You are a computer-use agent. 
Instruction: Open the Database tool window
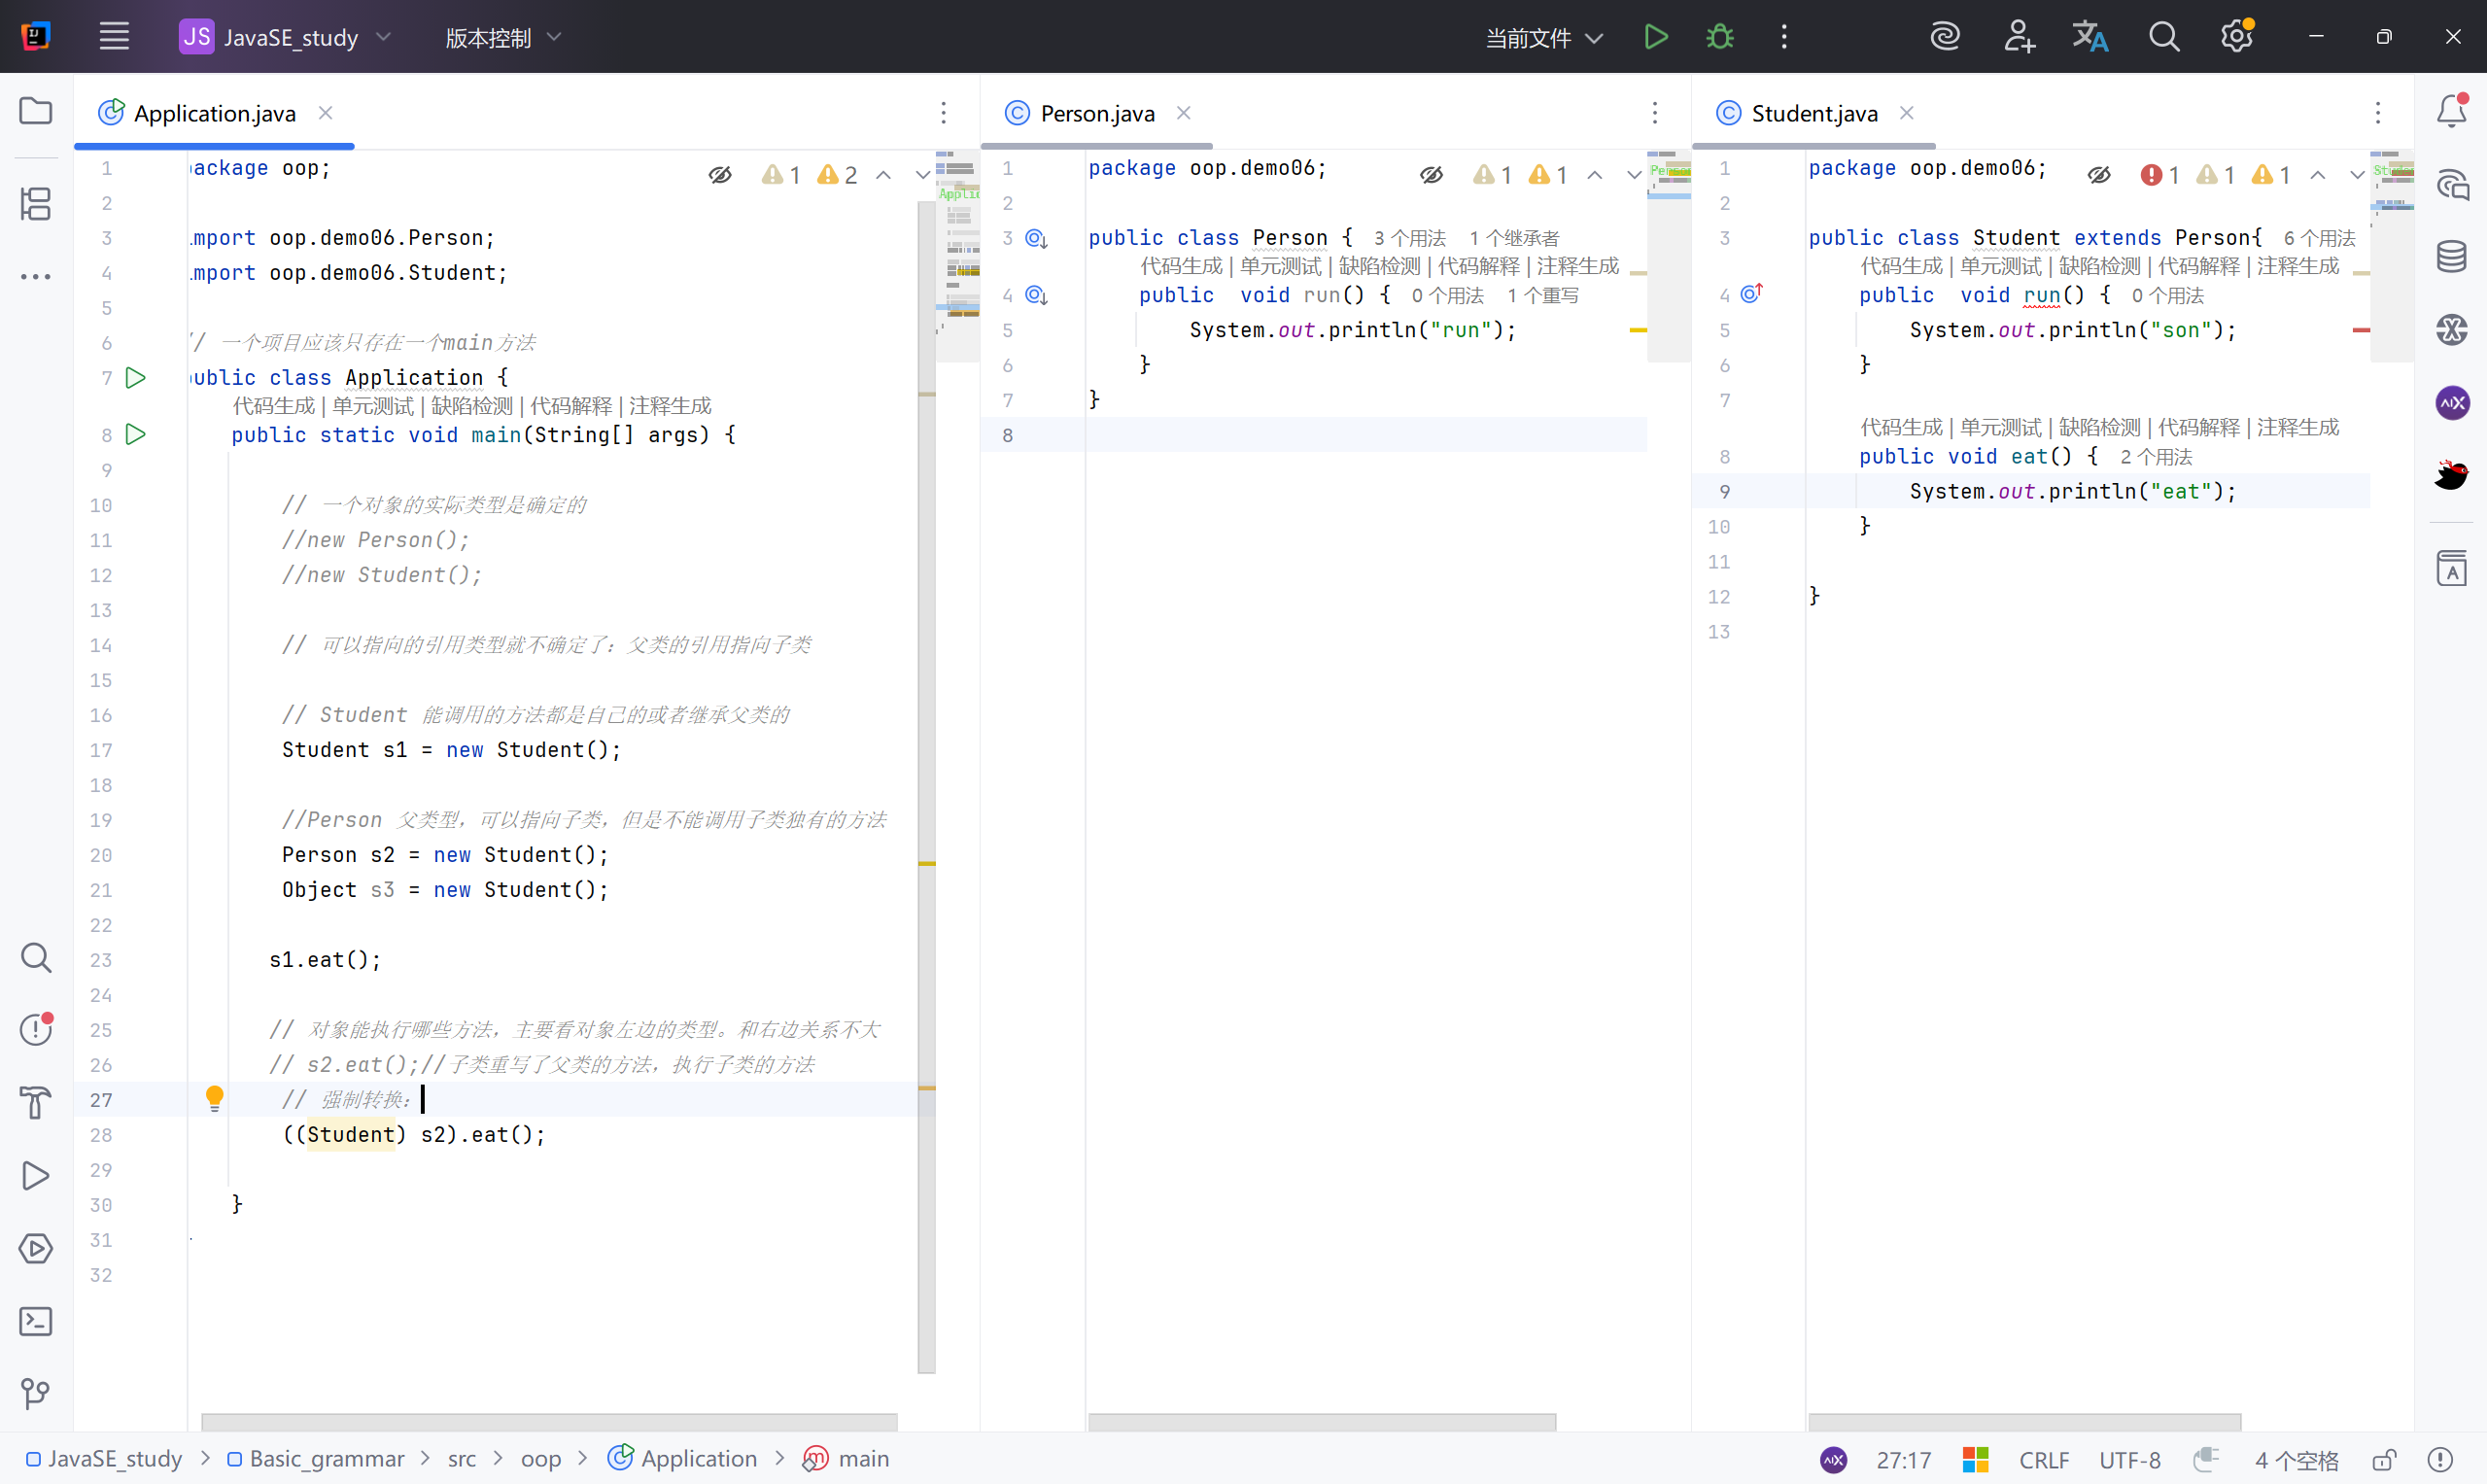pos(2451,257)
